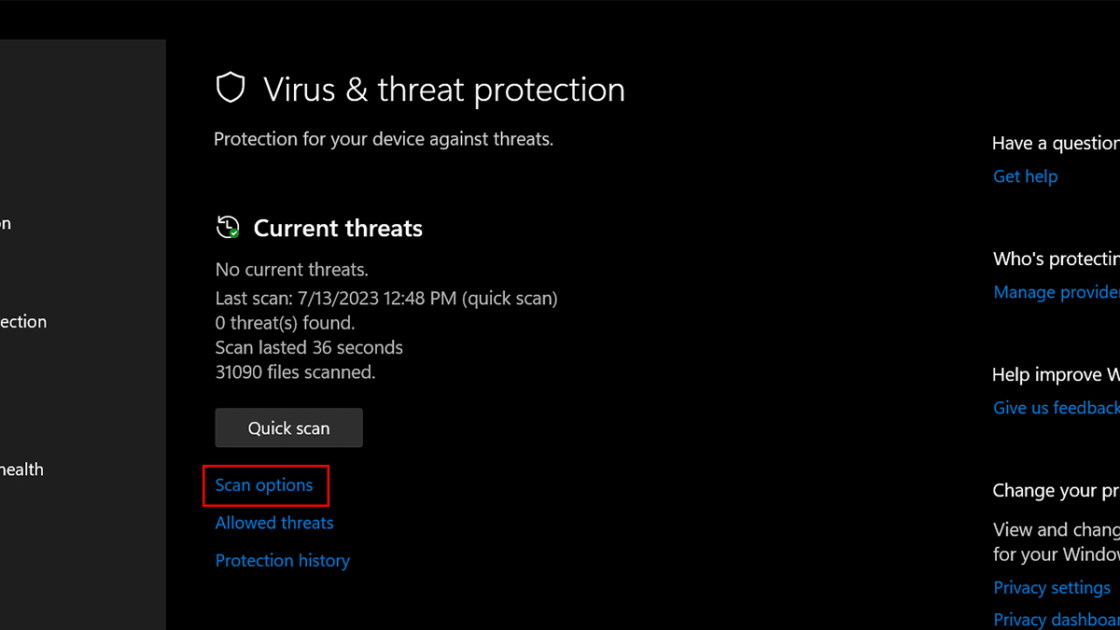This screenshot has width=1120, height=630.
Task: Select sidebar item ending in "health"
Action: tap(22, 469)
